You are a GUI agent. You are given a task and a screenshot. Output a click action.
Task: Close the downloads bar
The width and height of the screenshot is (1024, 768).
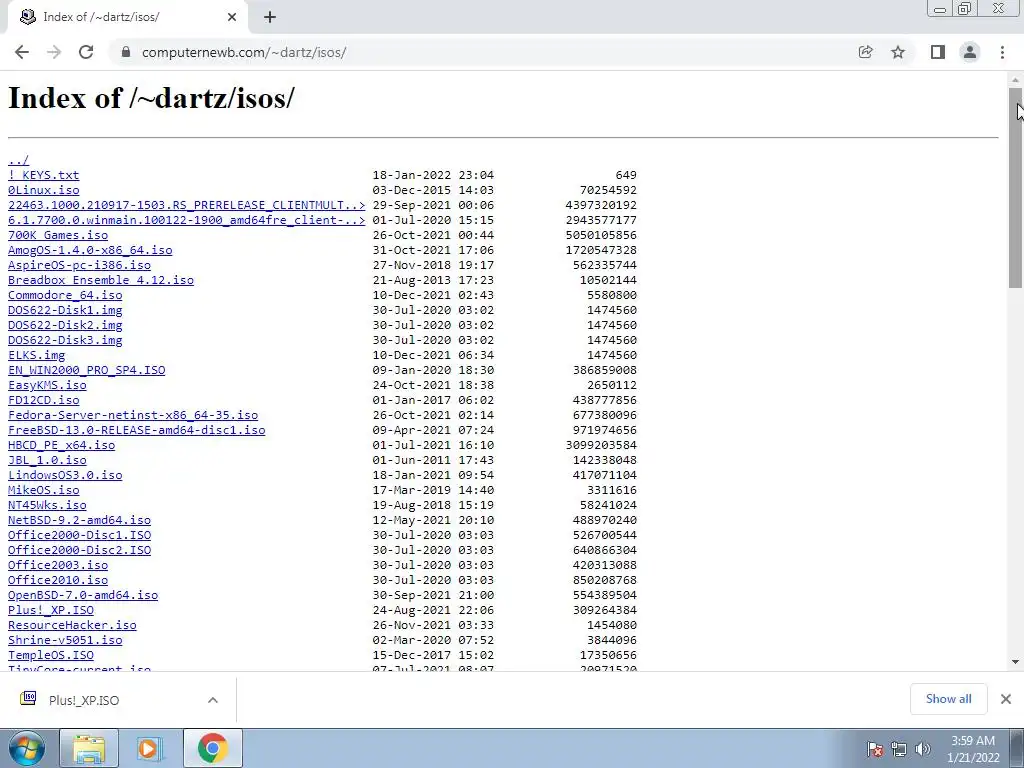[1006, 699]
